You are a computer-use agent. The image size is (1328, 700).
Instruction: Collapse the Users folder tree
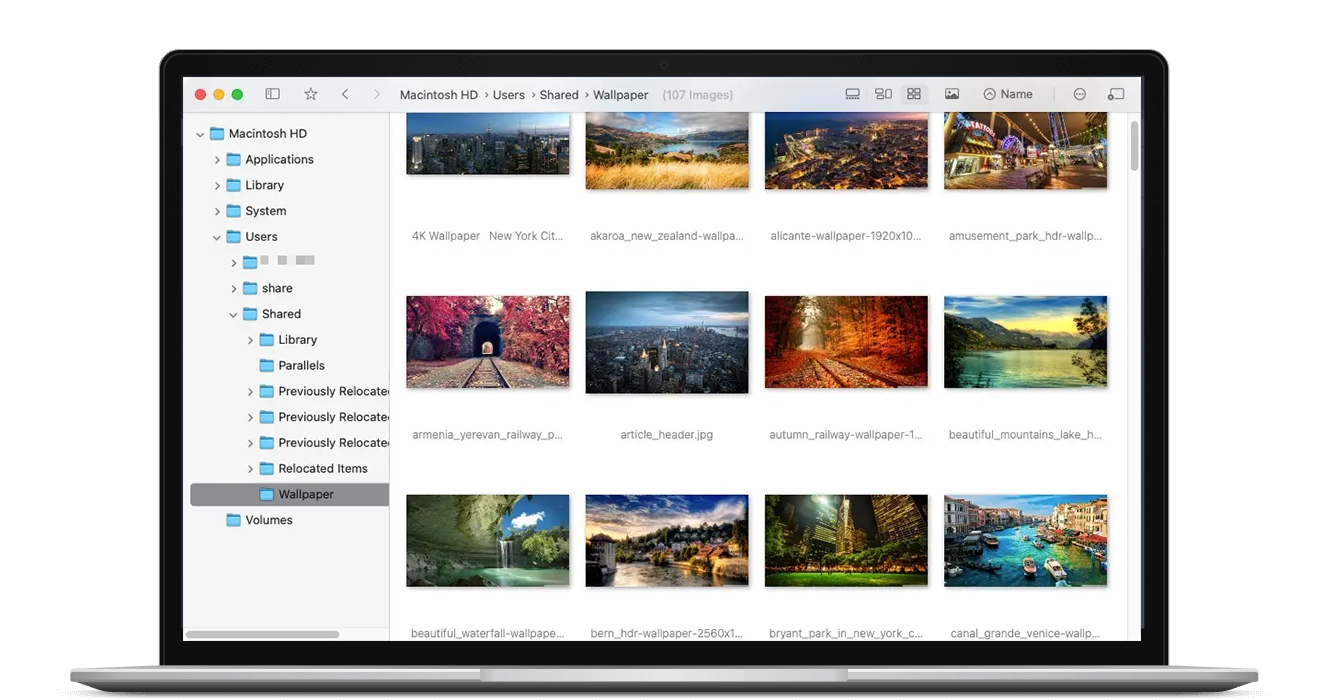[216, 236]
